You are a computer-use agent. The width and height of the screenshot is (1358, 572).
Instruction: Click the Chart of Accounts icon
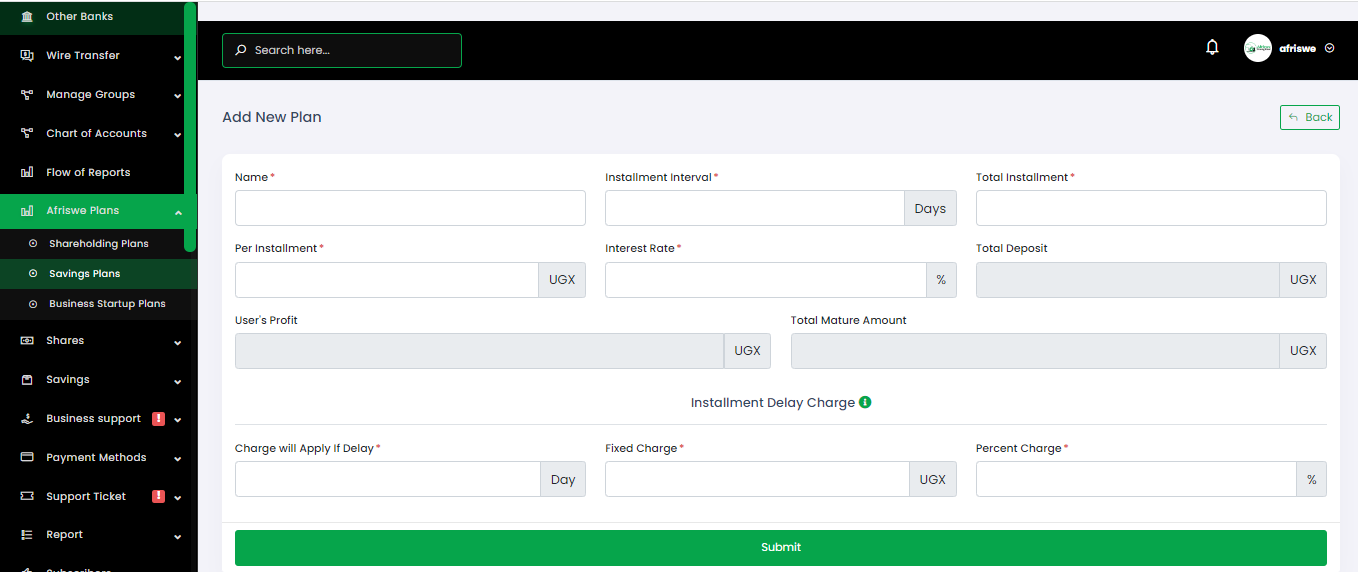coord(27,134)
